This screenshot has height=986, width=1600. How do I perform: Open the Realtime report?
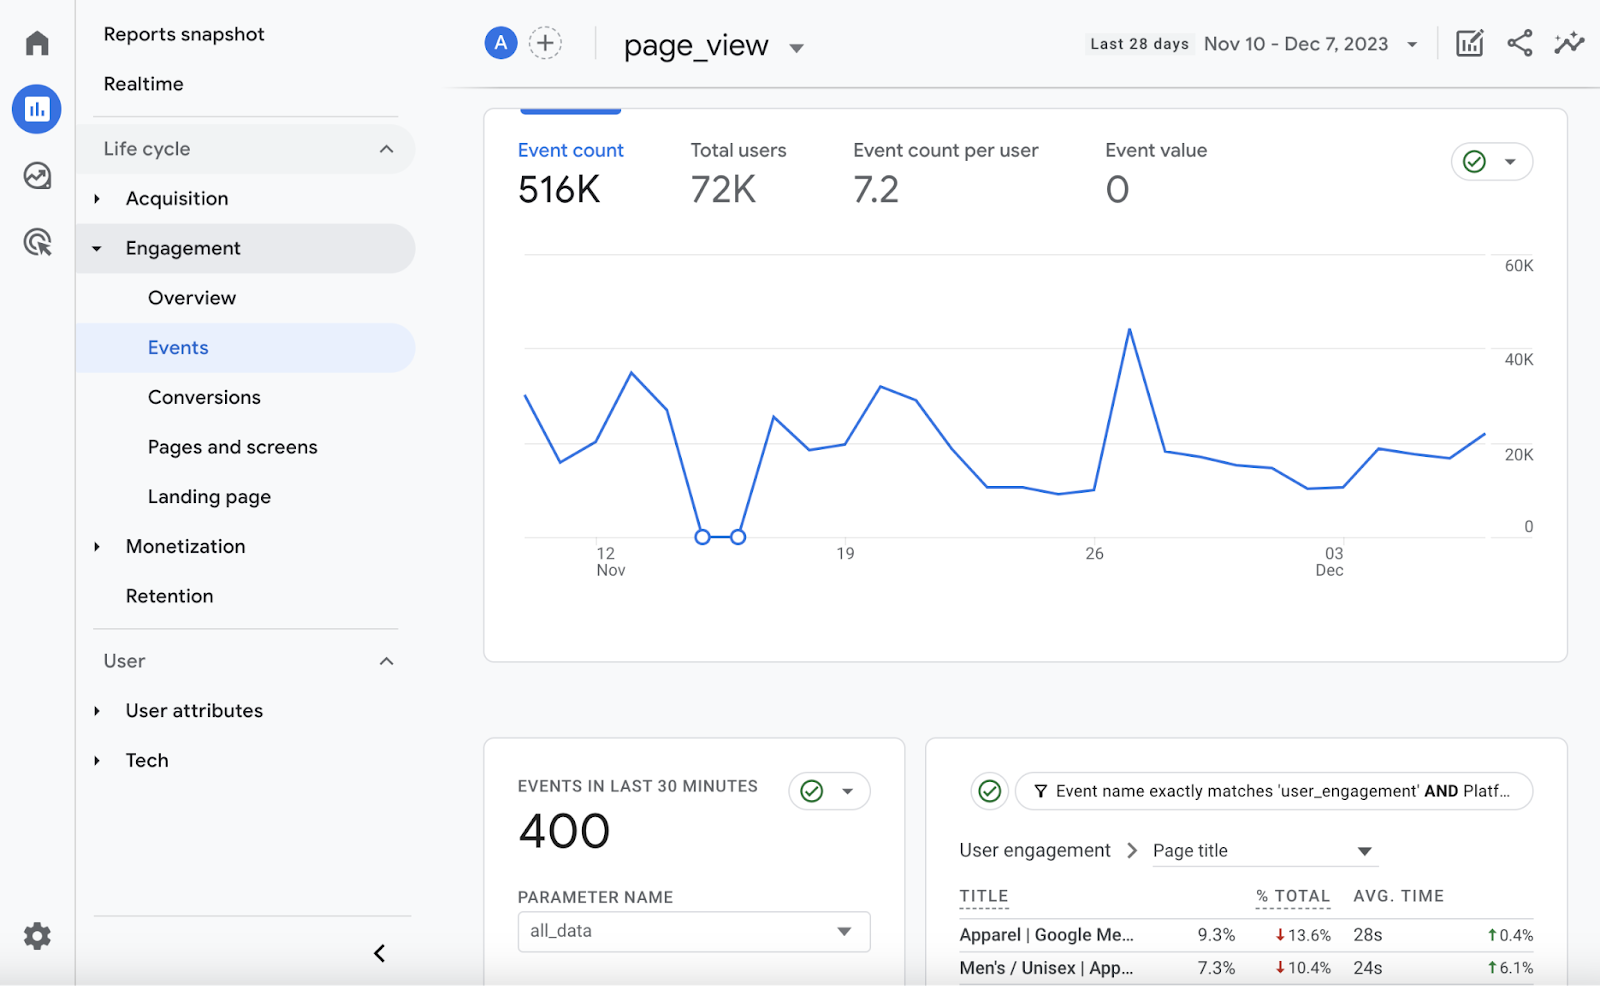(143, 84)
